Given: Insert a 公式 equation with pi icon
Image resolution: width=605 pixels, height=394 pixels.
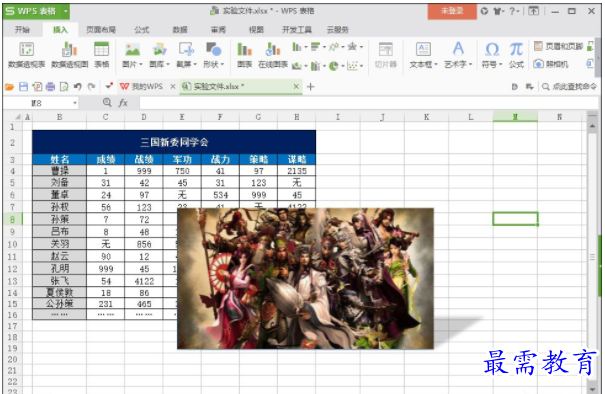Looking at the screenshot, I should click(516, 55).
